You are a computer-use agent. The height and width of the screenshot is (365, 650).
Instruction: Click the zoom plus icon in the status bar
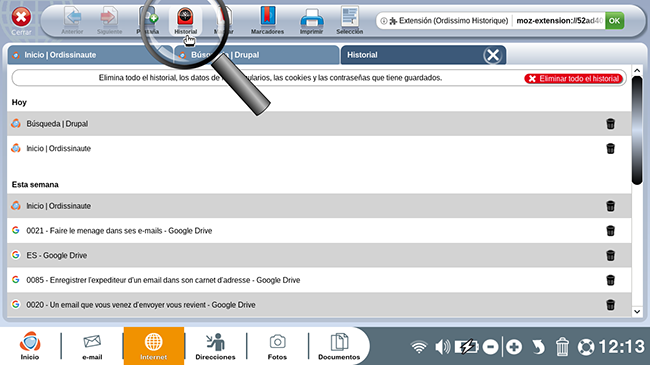click(514, 347)
